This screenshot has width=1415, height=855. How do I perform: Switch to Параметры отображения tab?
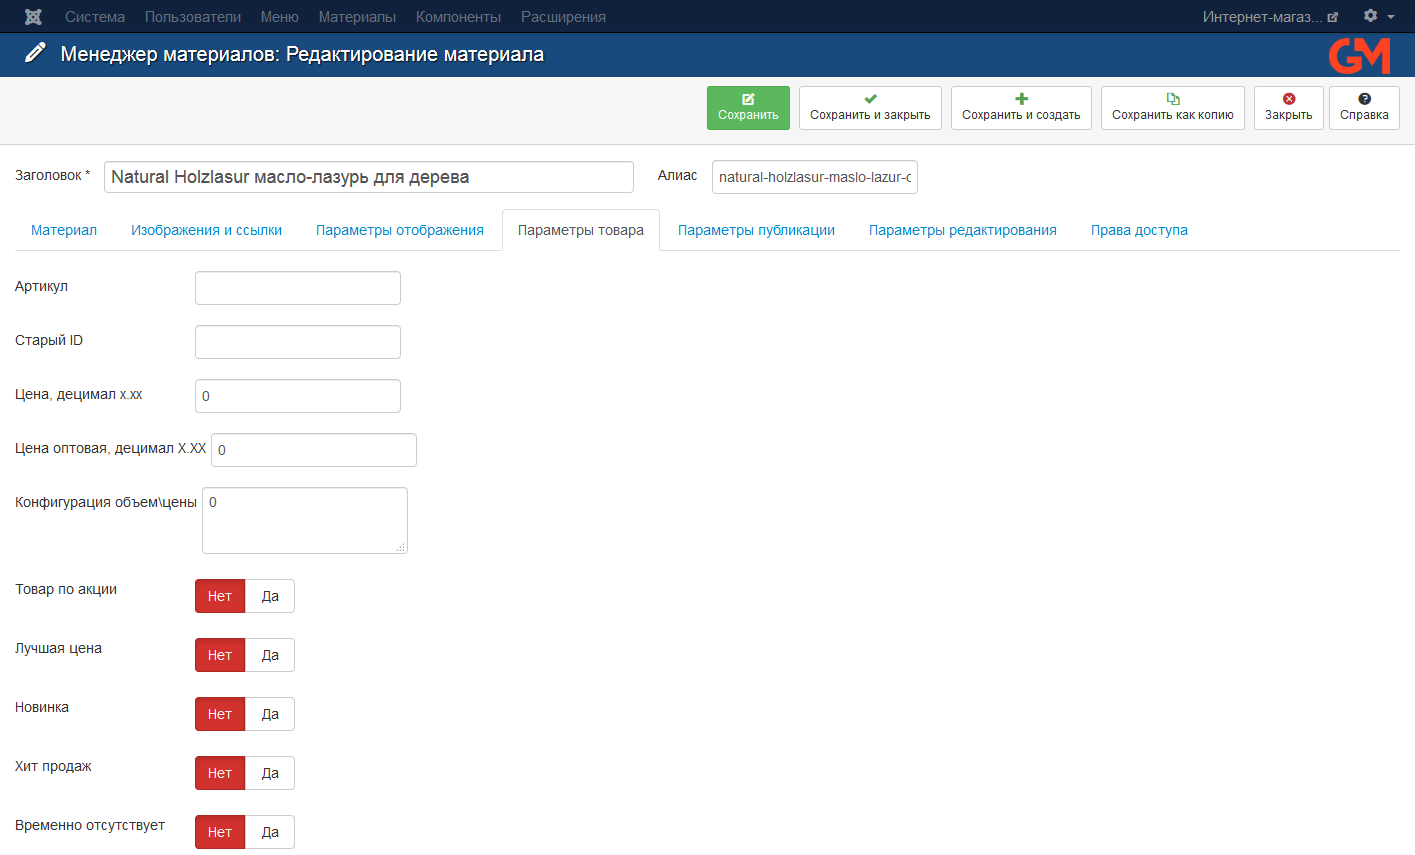[400, 230]
